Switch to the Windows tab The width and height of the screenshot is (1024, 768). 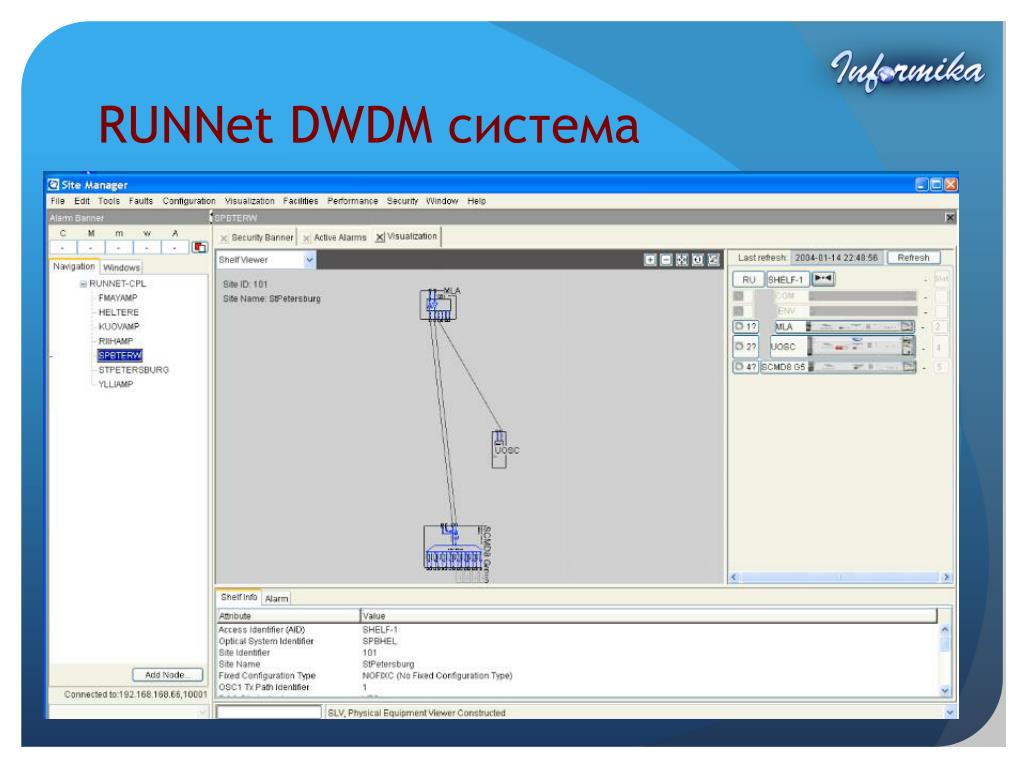[x=121, y=268]
